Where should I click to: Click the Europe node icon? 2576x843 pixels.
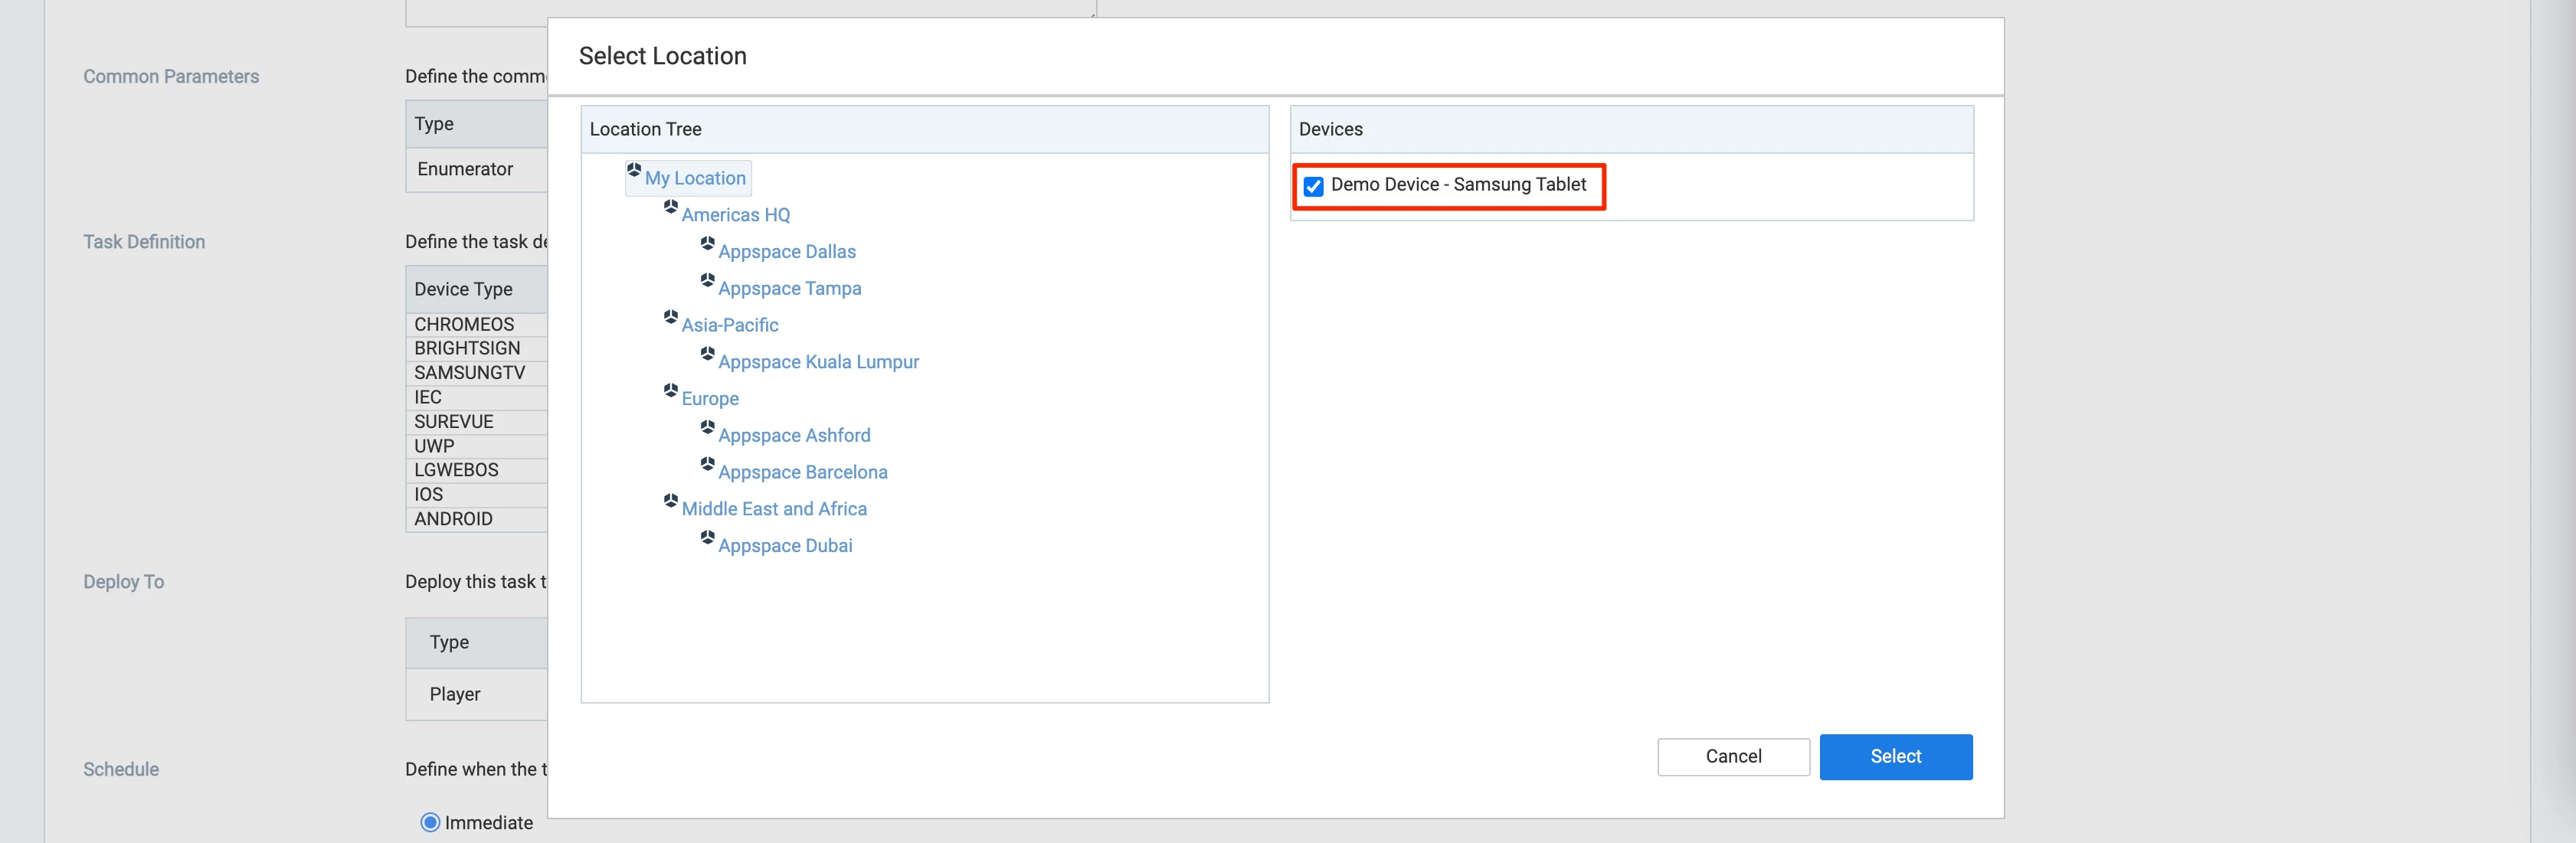pos(670,391)
